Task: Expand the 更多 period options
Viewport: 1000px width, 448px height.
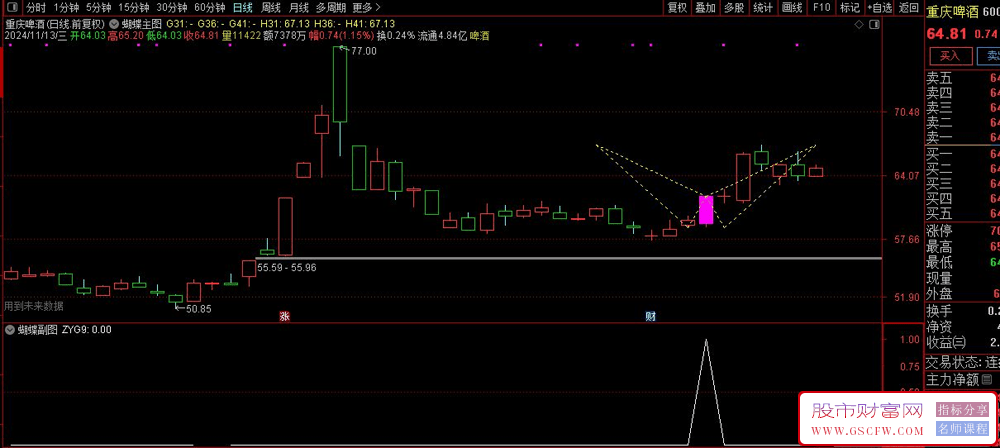Action: [x=366, y=8]
